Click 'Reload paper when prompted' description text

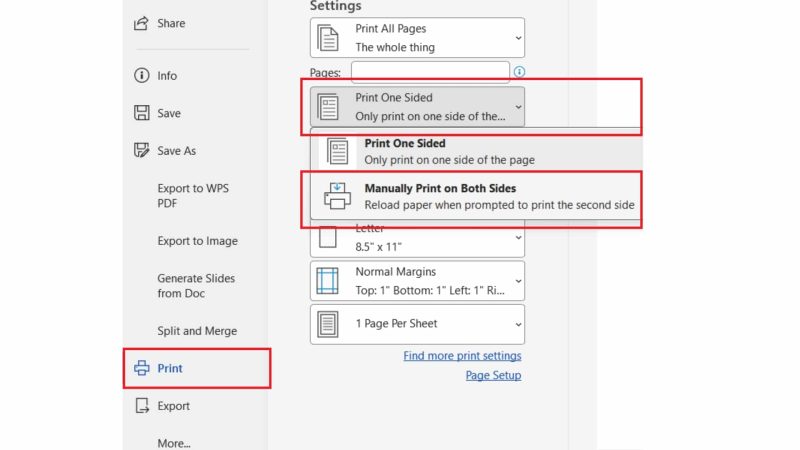pos(499,205)
